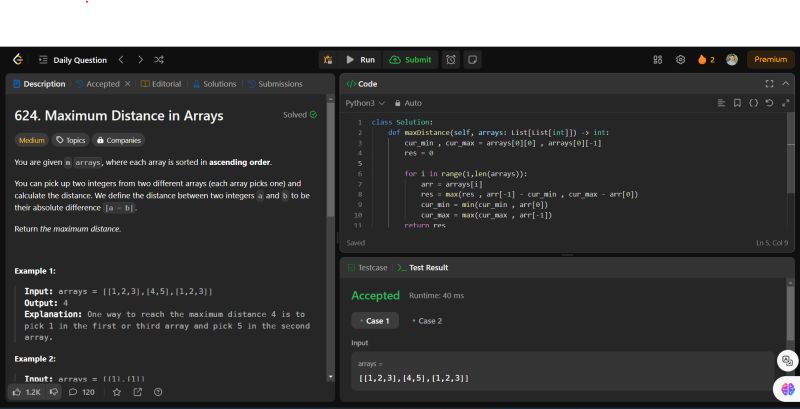Switch to the Description tab
Viewport: 800px width, 409px height.
point(39,84)
